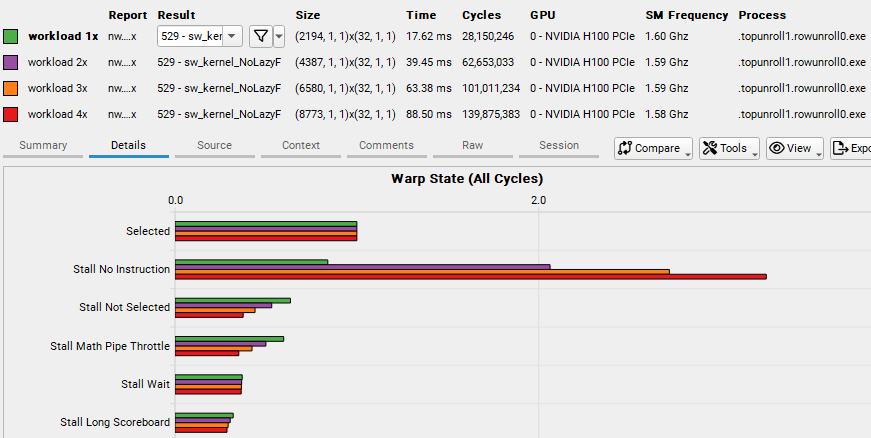871x438 pixels.
Task: Click the purple workload 2x color swatch
Action: click(11, 62)
